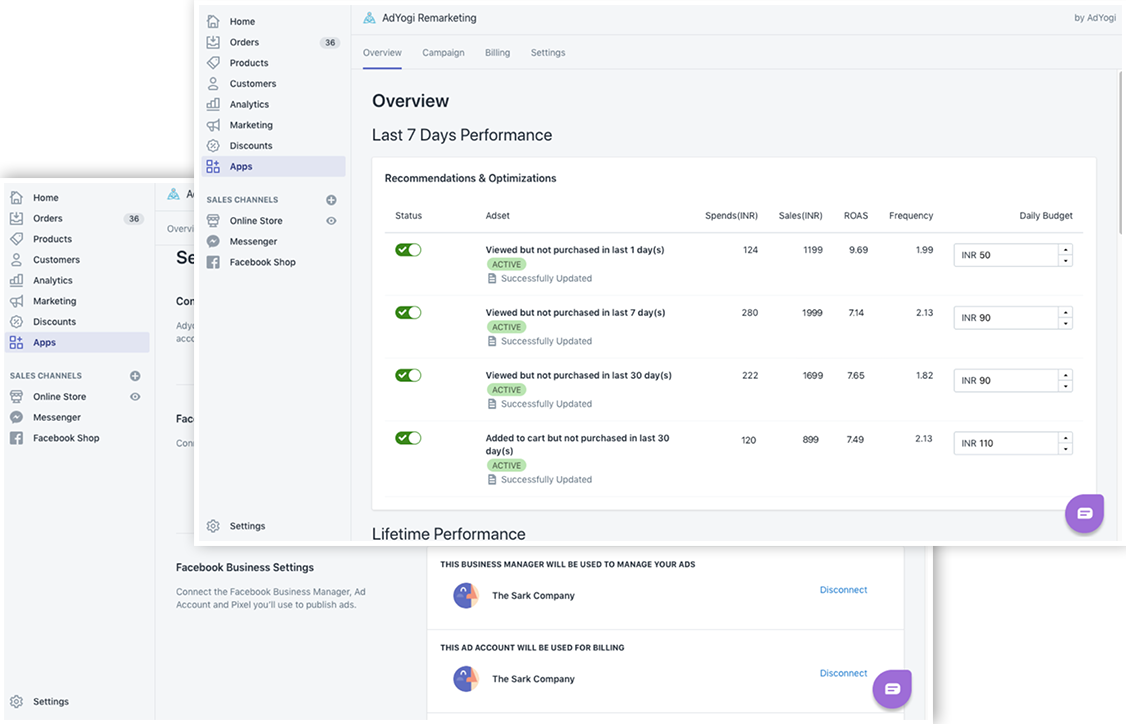Switch to the Billing tab
This screenshot has width=1126, height=724.
[x=497, y=52]
